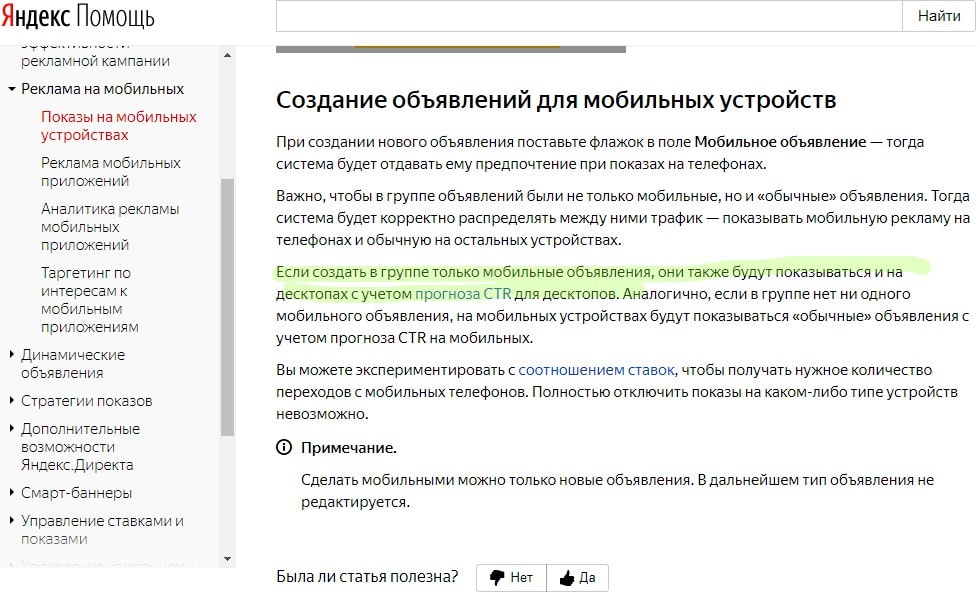Expand the Смарт-баннеры section arrow
The width and height of the screenshot is (977, 598).
[11, 493]
